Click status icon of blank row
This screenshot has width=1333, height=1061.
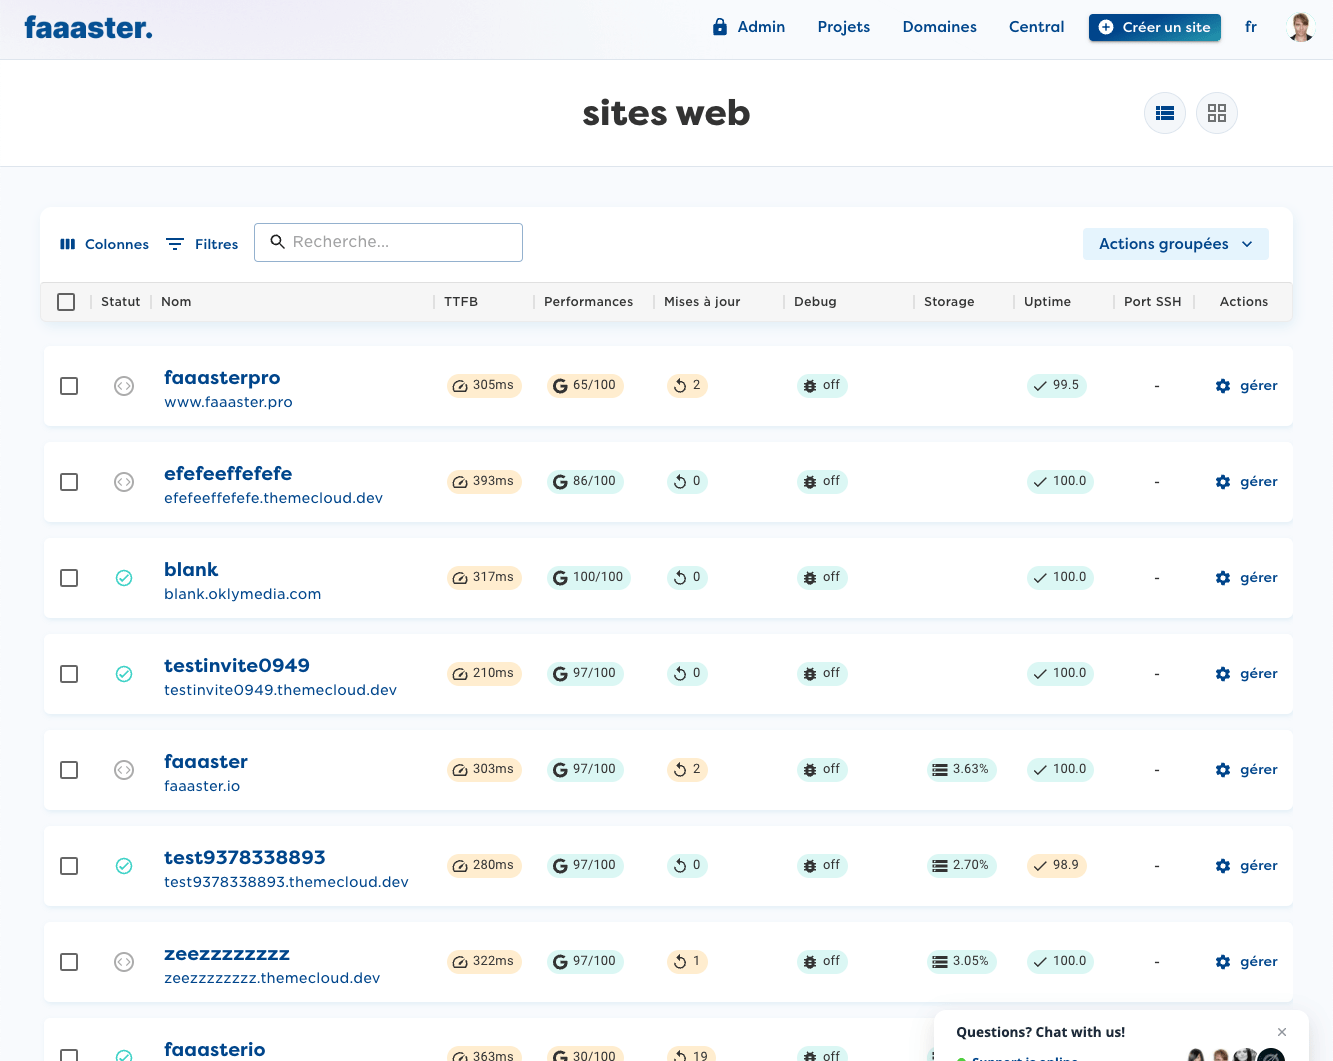[x=124, y=578]
